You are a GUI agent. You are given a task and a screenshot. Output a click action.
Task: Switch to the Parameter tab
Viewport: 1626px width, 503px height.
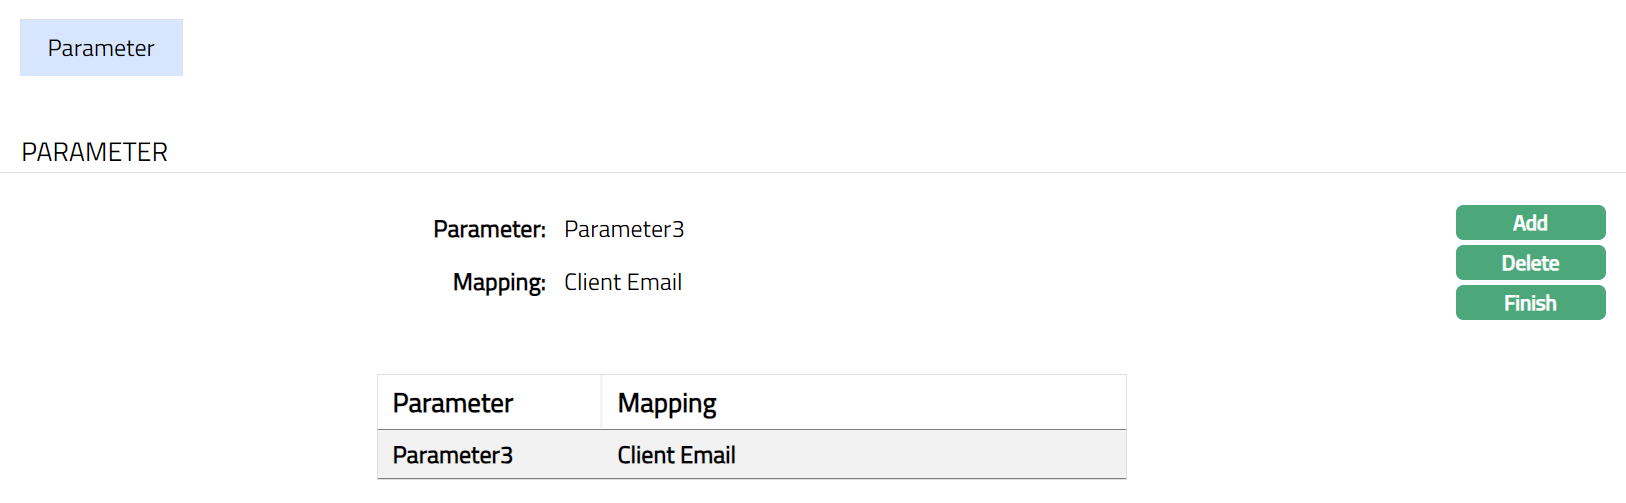click(101, 48)
